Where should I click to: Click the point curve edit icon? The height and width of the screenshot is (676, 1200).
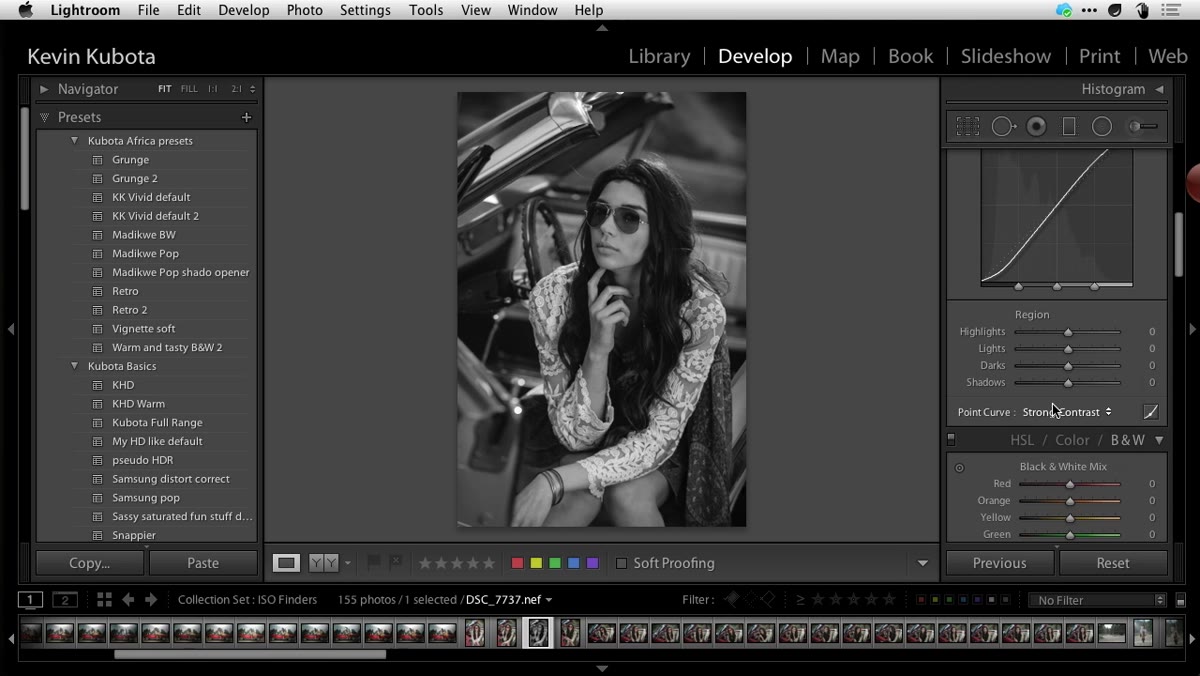coord(1151,412)
